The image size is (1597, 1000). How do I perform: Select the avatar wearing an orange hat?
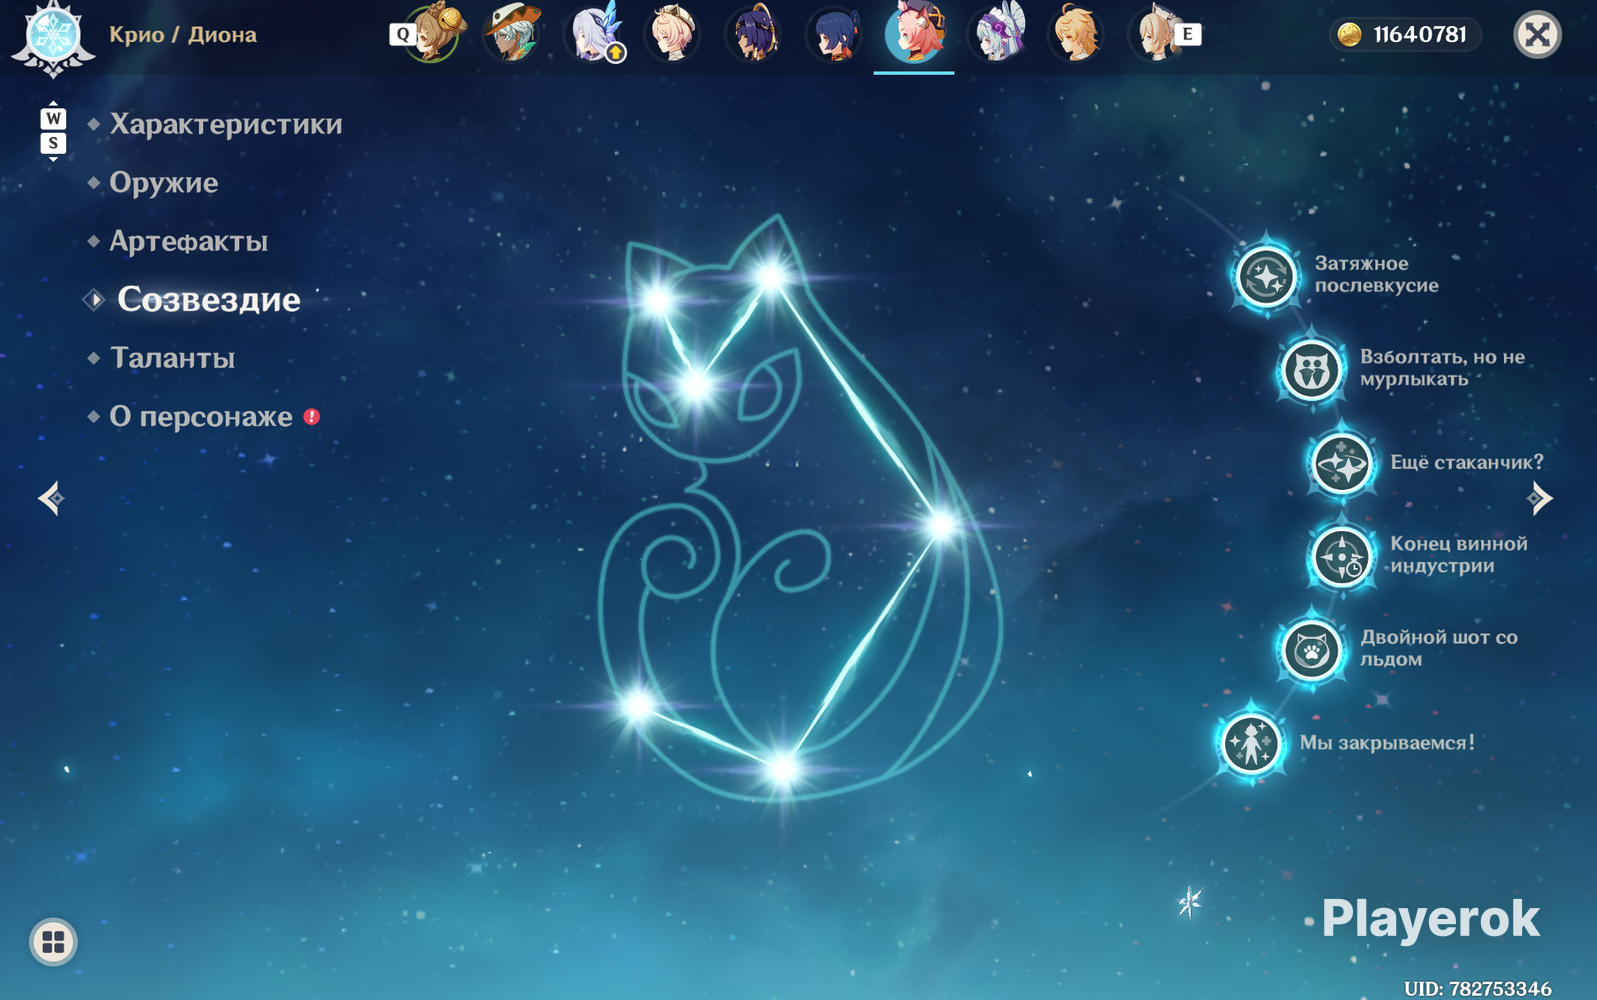pos(514,34)
